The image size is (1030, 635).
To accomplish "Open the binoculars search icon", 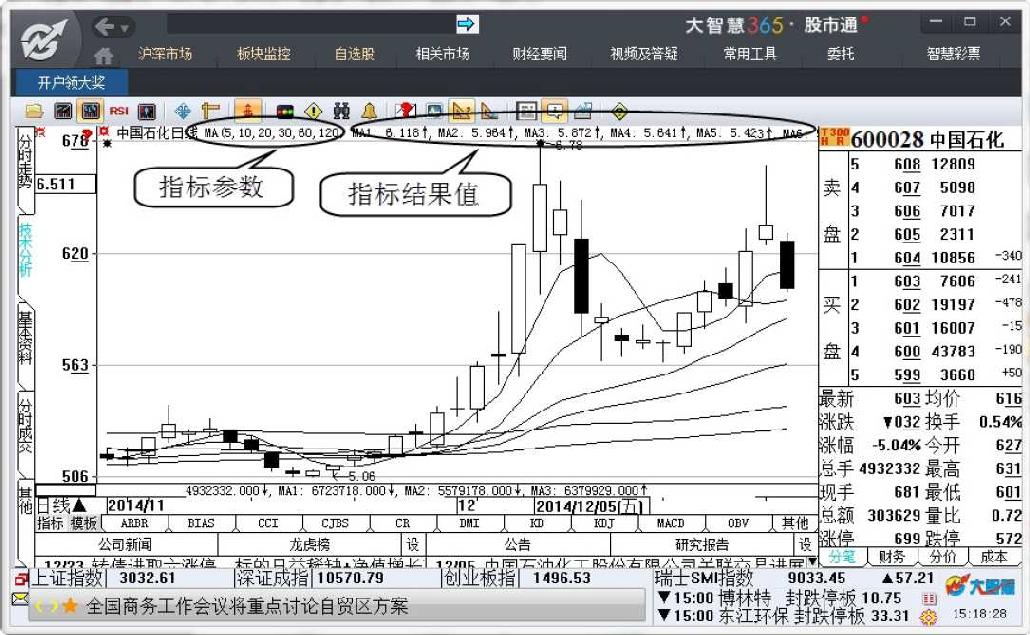I will (x=341, y=111).
